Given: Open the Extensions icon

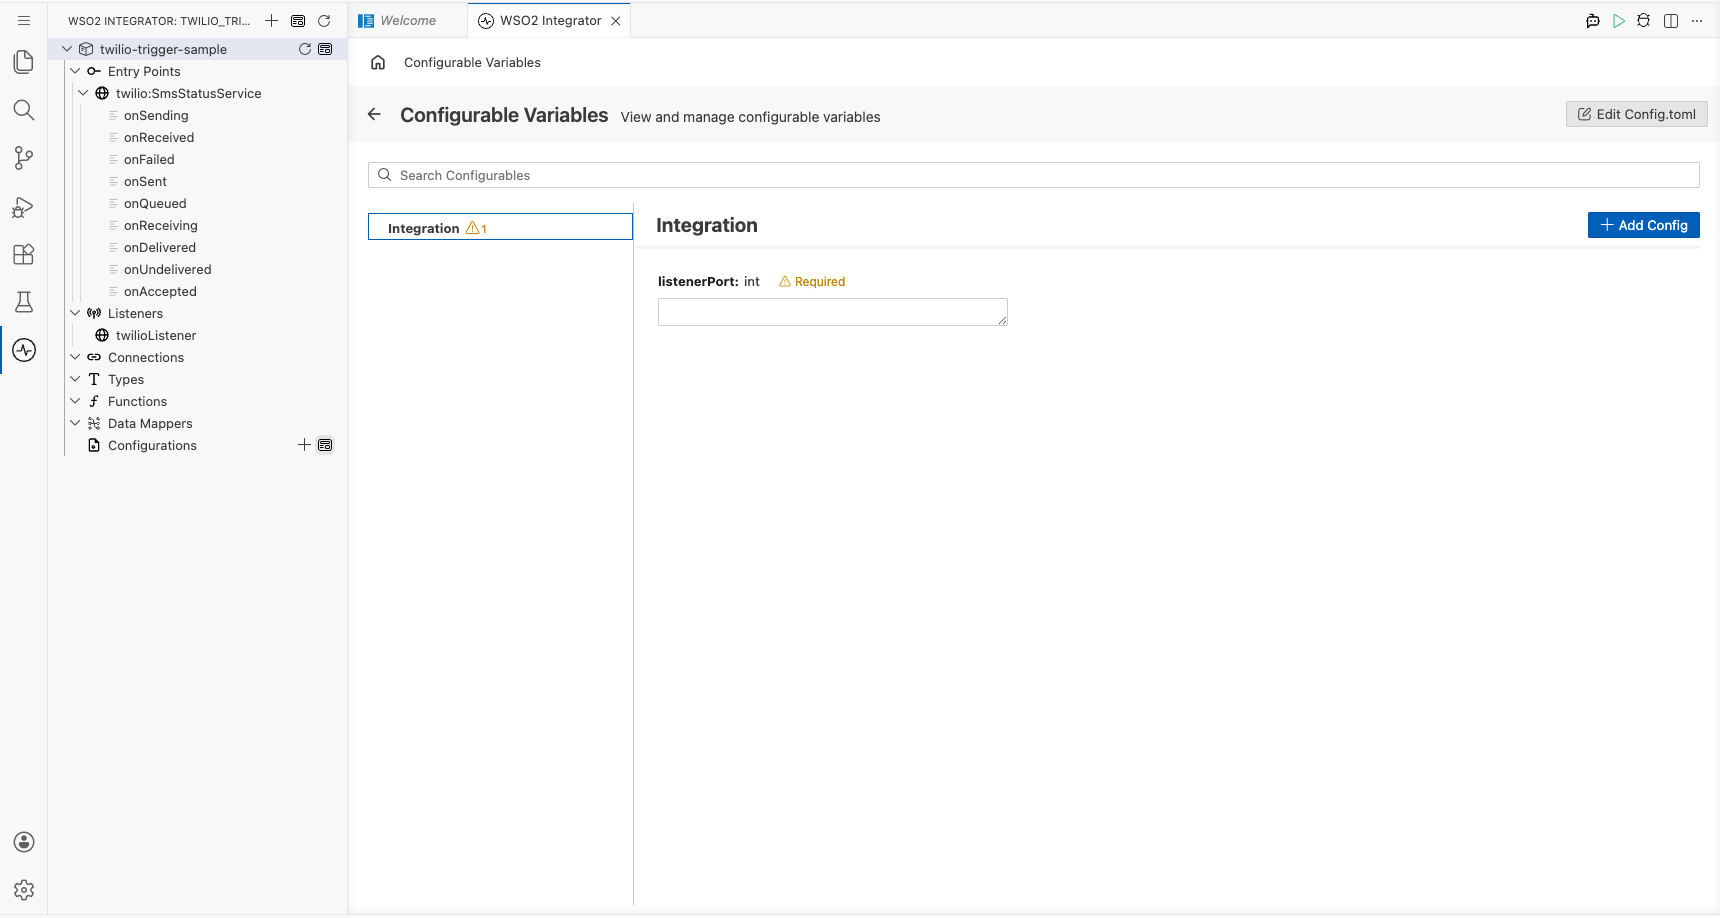Looking at the screenshot, I should click(24, 254).
